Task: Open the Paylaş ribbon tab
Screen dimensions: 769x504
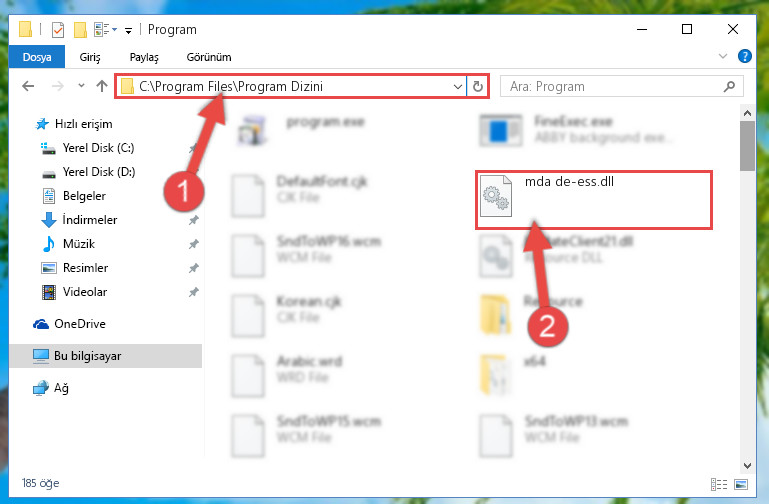Action: click(x=144, y=57)
